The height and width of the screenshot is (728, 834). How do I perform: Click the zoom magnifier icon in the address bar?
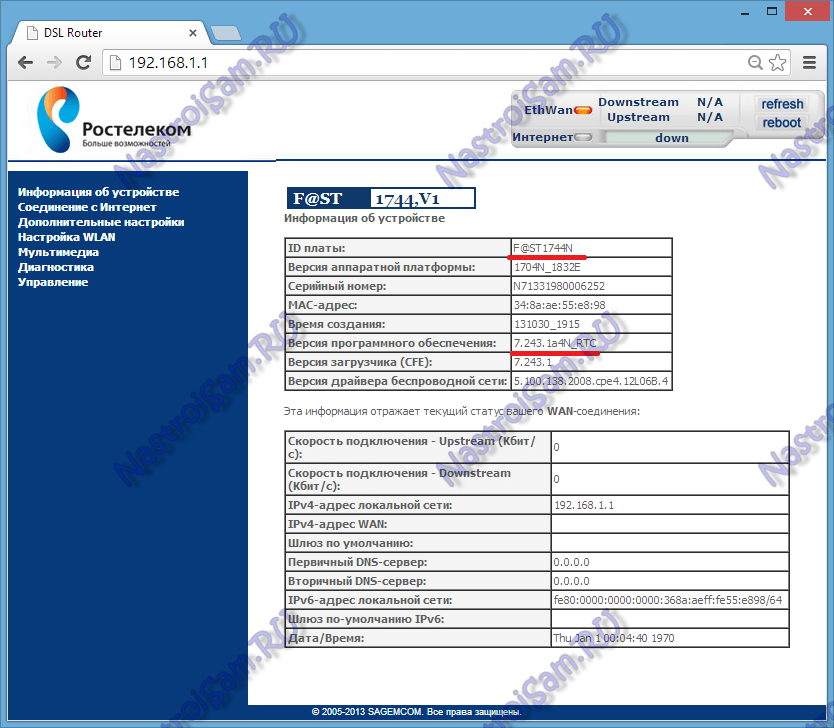[755, 63]
